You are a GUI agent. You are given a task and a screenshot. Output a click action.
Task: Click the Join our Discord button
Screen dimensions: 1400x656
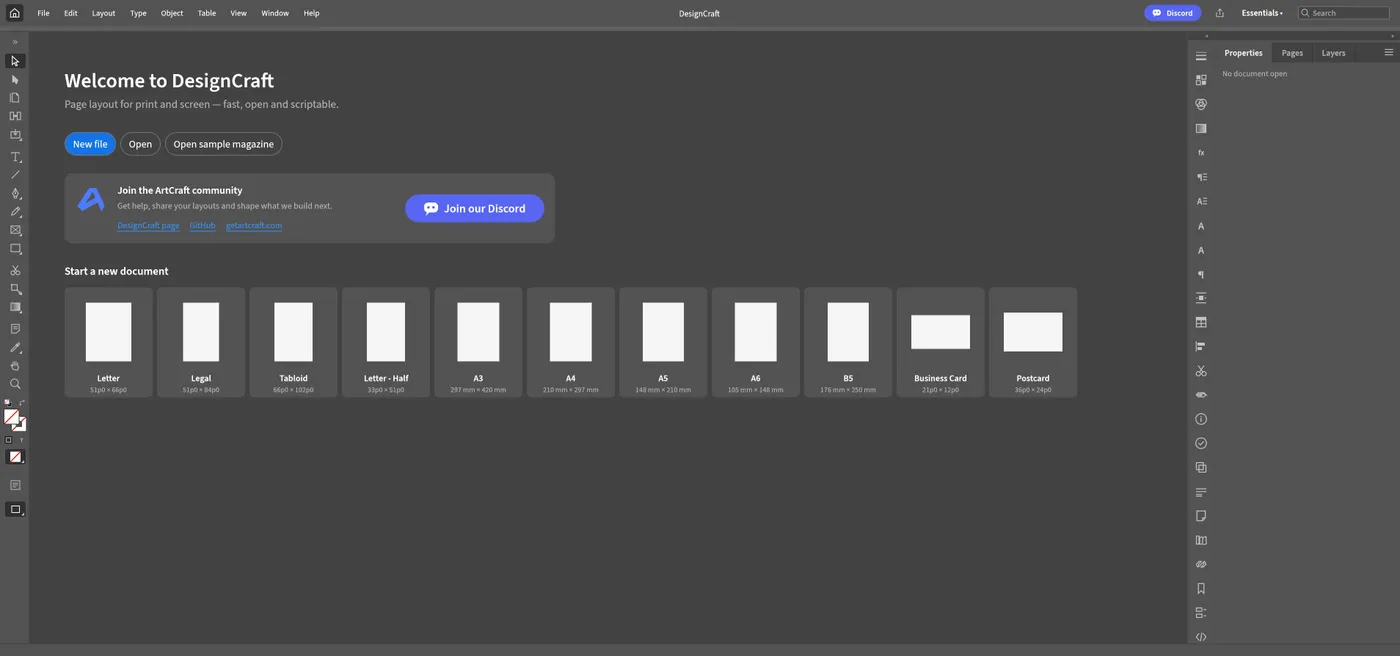pos(474,208)
